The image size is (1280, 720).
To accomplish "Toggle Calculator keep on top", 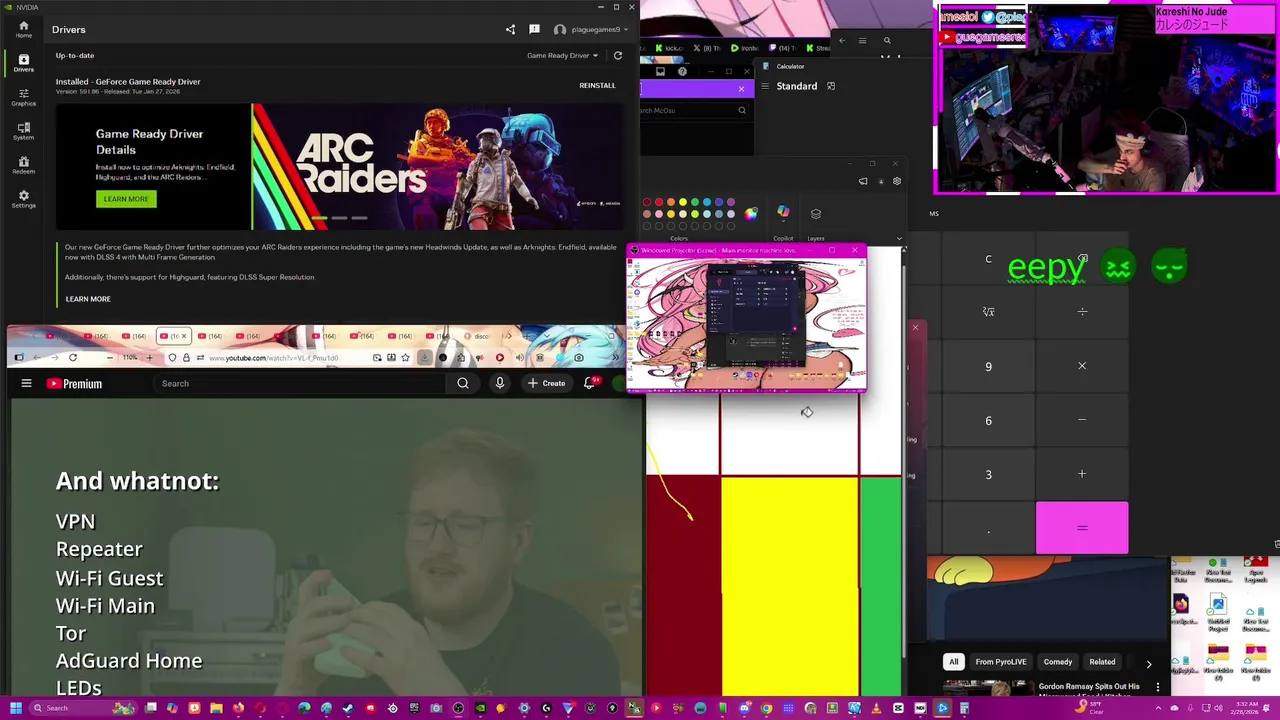I will pos(831,86).
